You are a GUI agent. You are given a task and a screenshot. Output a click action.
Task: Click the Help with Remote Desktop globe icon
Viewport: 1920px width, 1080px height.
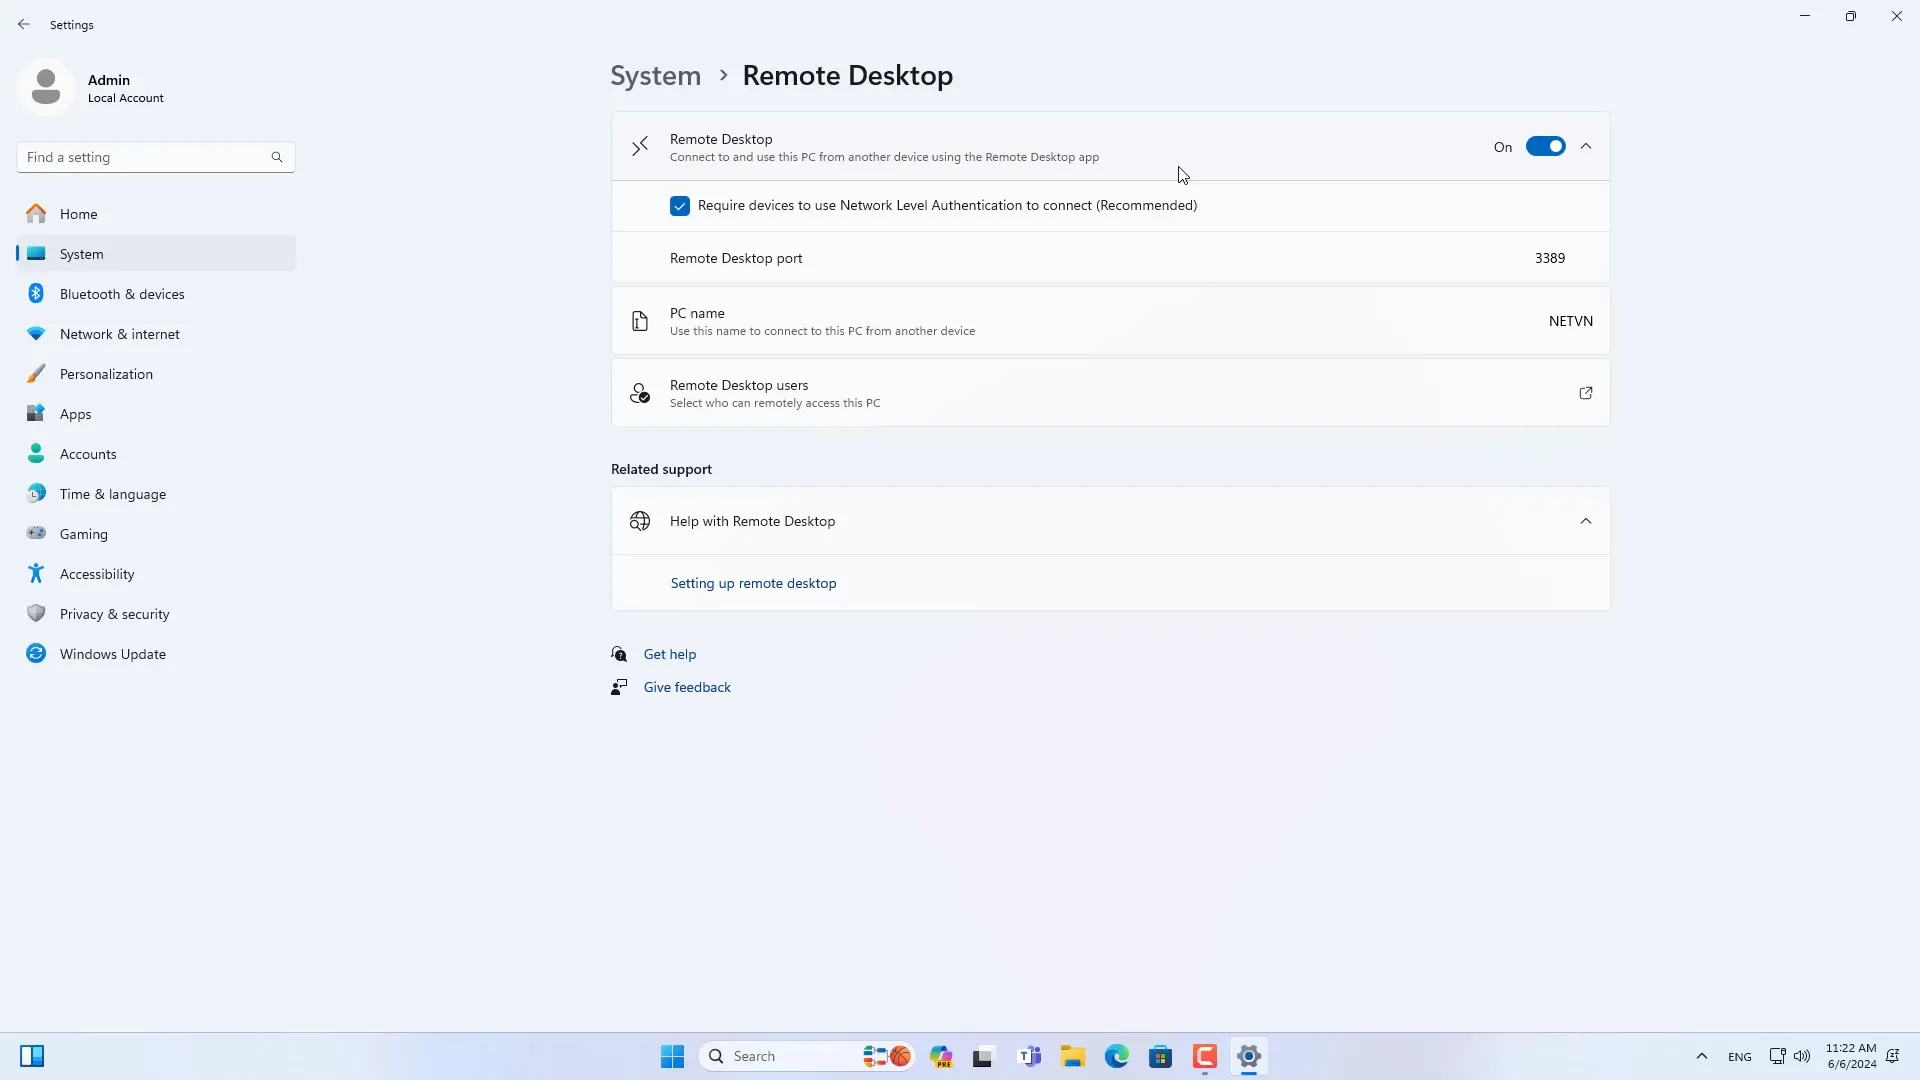click(640, 520)
